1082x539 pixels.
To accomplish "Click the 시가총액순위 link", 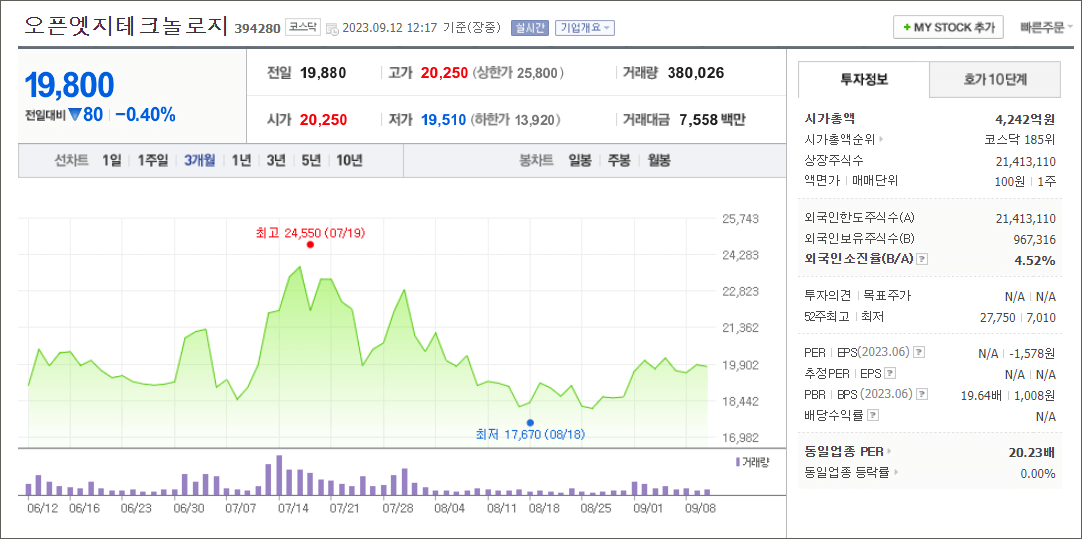I will tap(840, 139).
